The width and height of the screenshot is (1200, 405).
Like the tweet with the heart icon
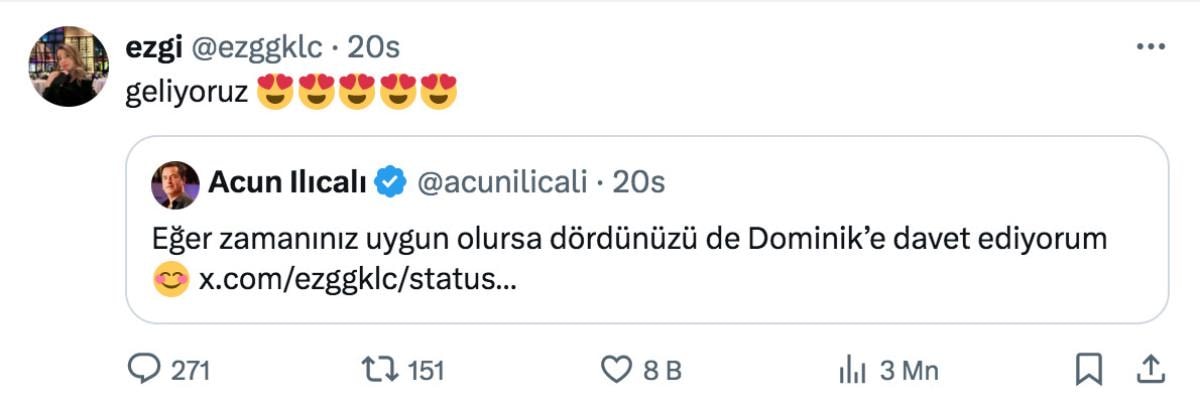[614, 370]
